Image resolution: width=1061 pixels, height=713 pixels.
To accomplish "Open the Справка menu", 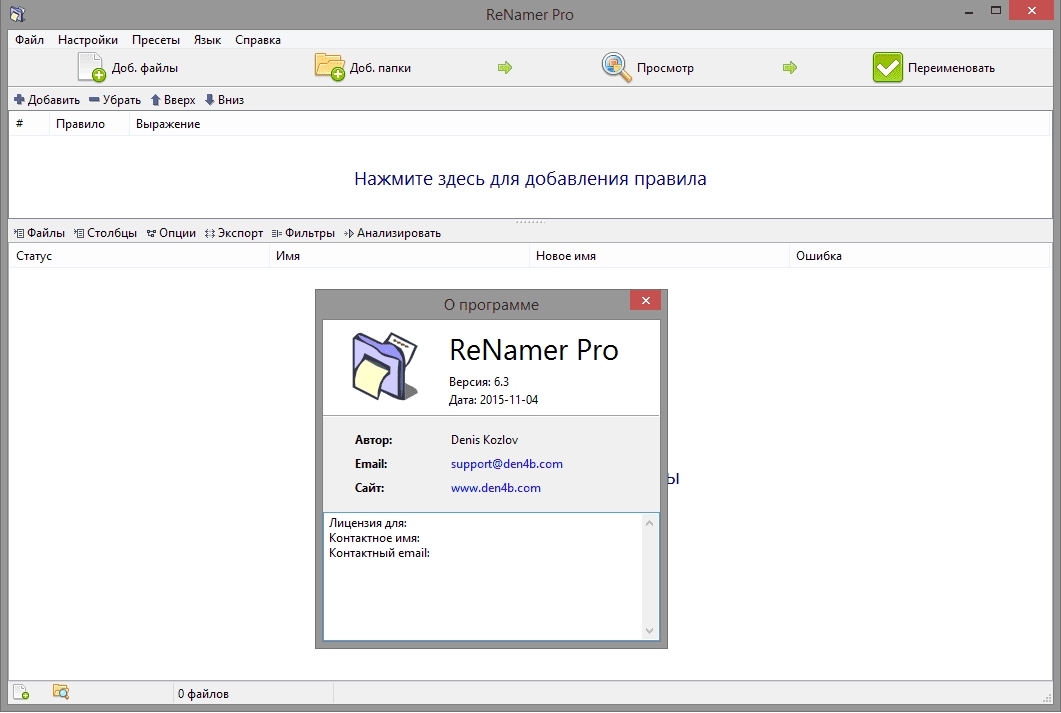I will (258, 40).
